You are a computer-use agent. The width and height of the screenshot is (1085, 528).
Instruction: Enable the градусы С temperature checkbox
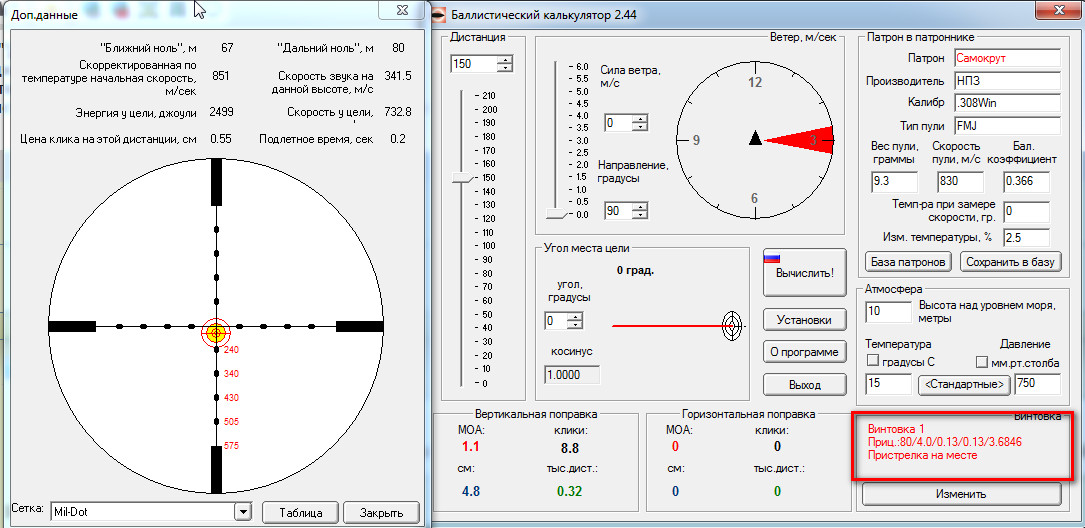tap(872, 362)
